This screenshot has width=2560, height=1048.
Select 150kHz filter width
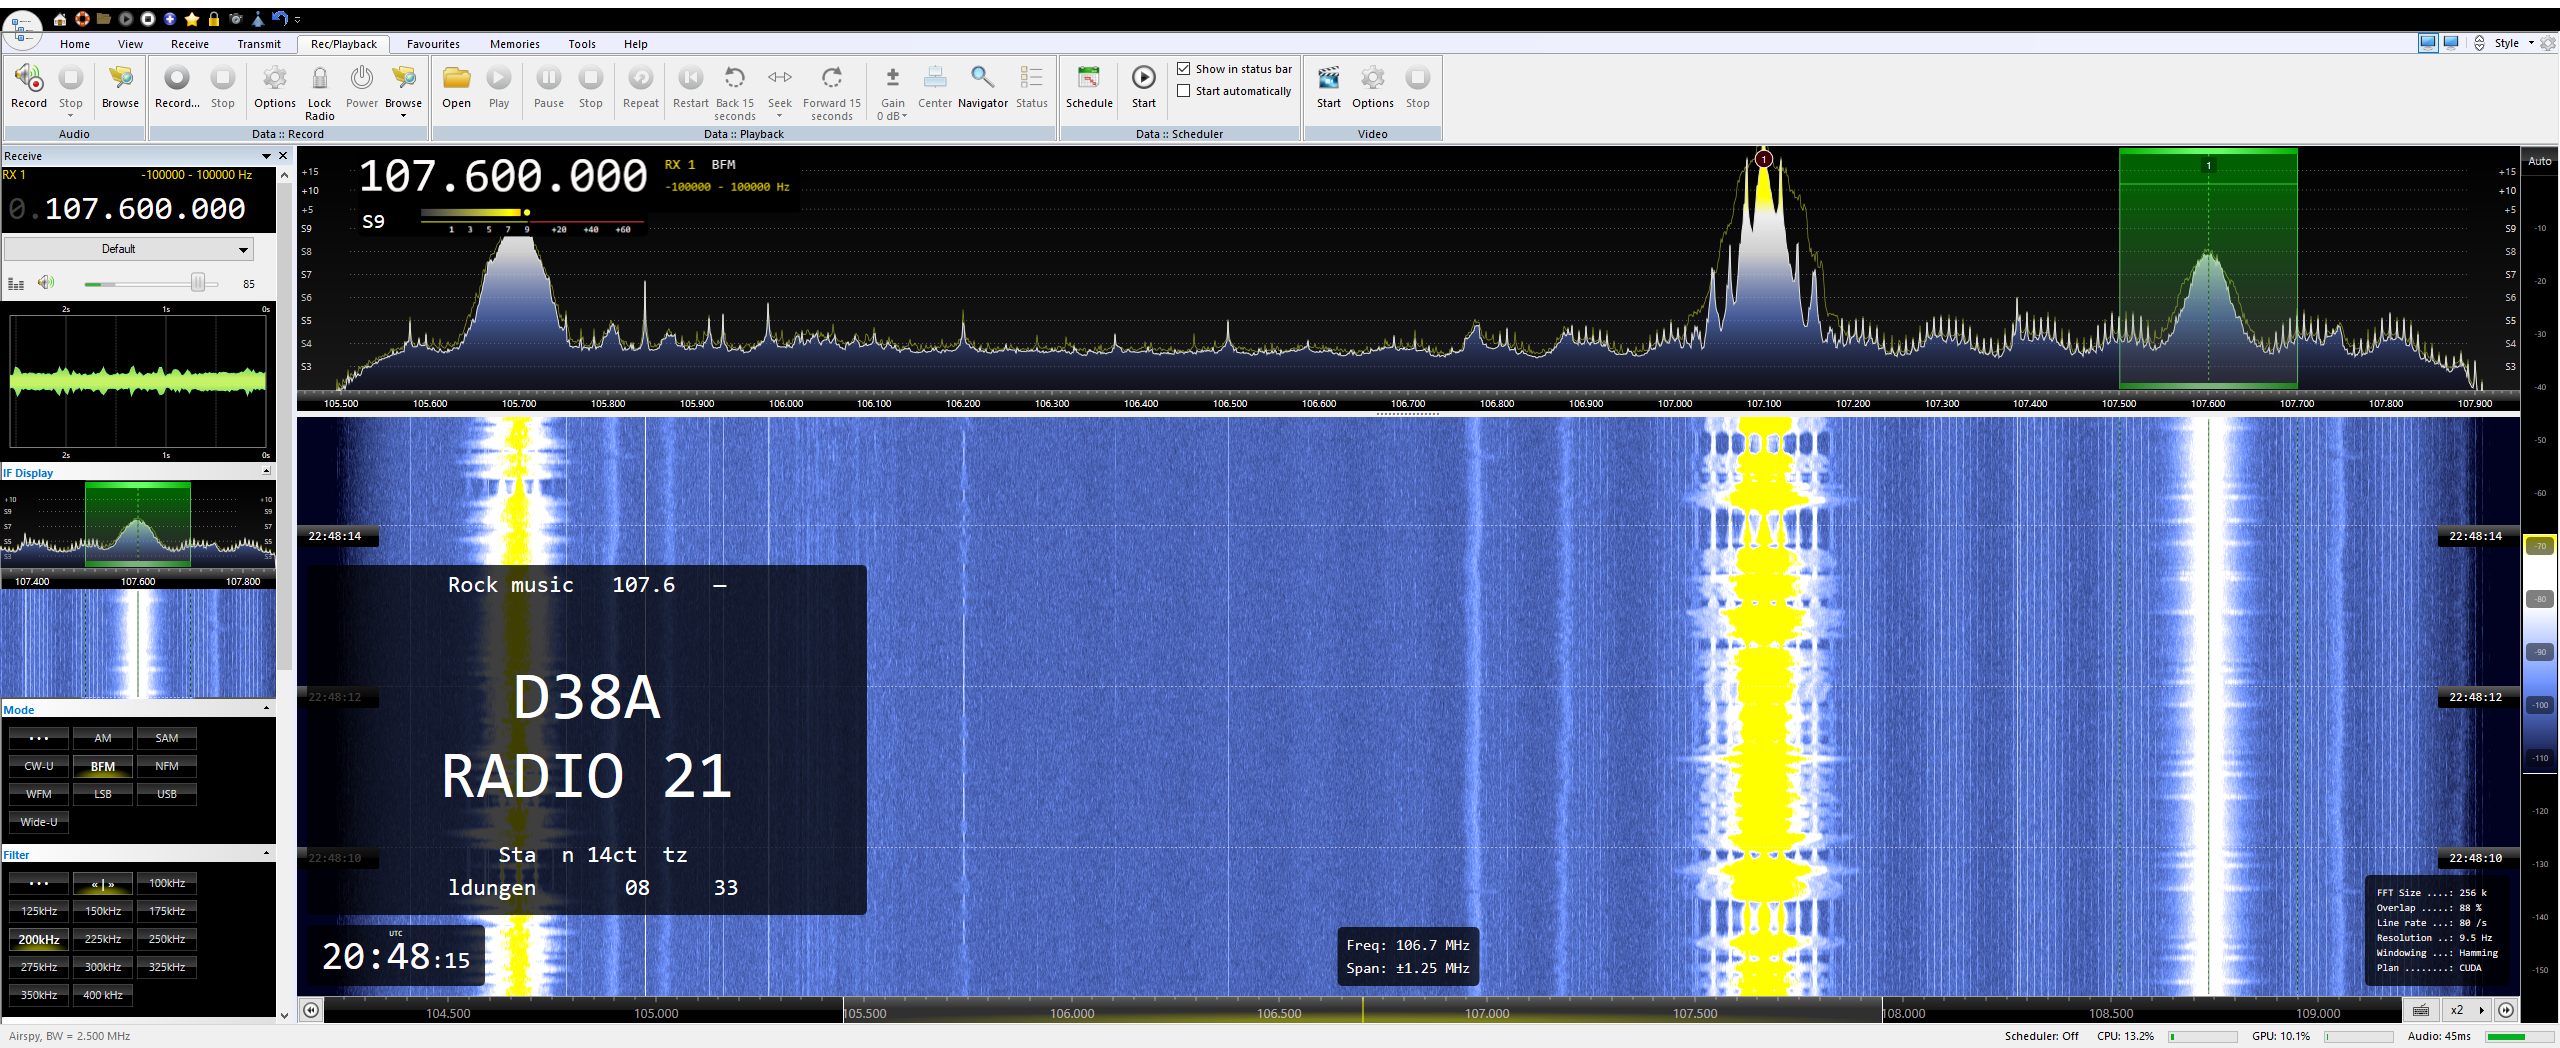click(x=103, y=911)
